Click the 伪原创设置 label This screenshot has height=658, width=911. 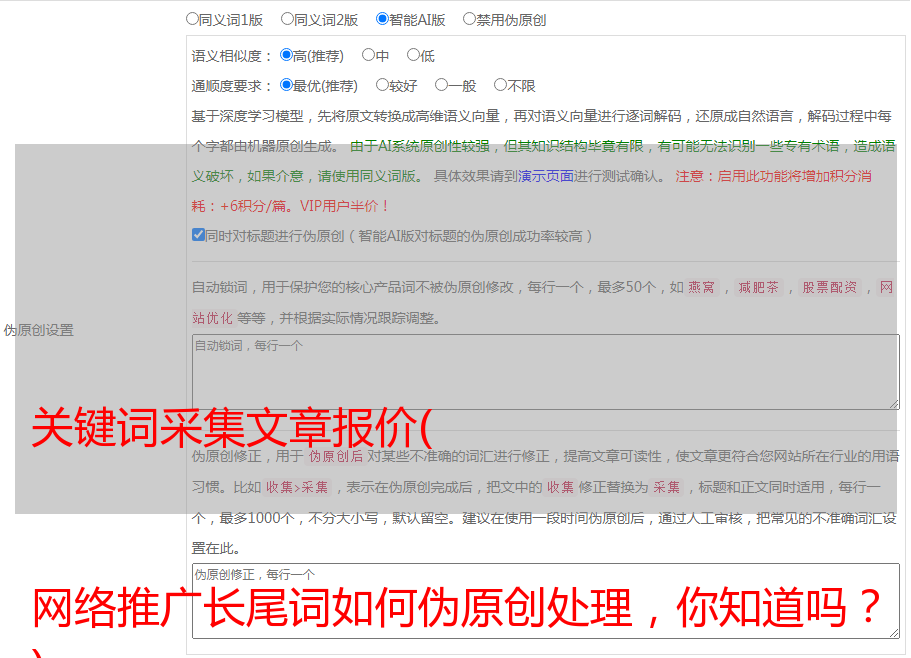(39, 330)
